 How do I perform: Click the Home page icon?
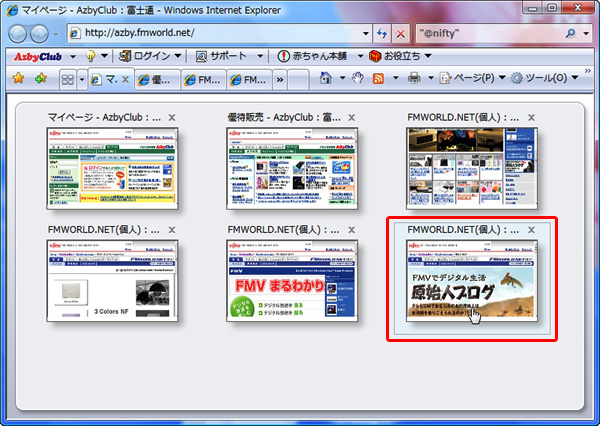[326, 78]
